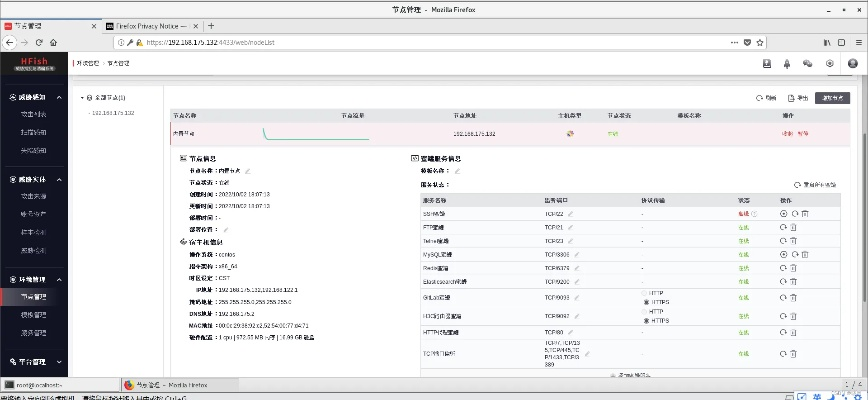Open the 攻击来源 sidebar menu item
The image size is (868, 400).
point(34,196)
